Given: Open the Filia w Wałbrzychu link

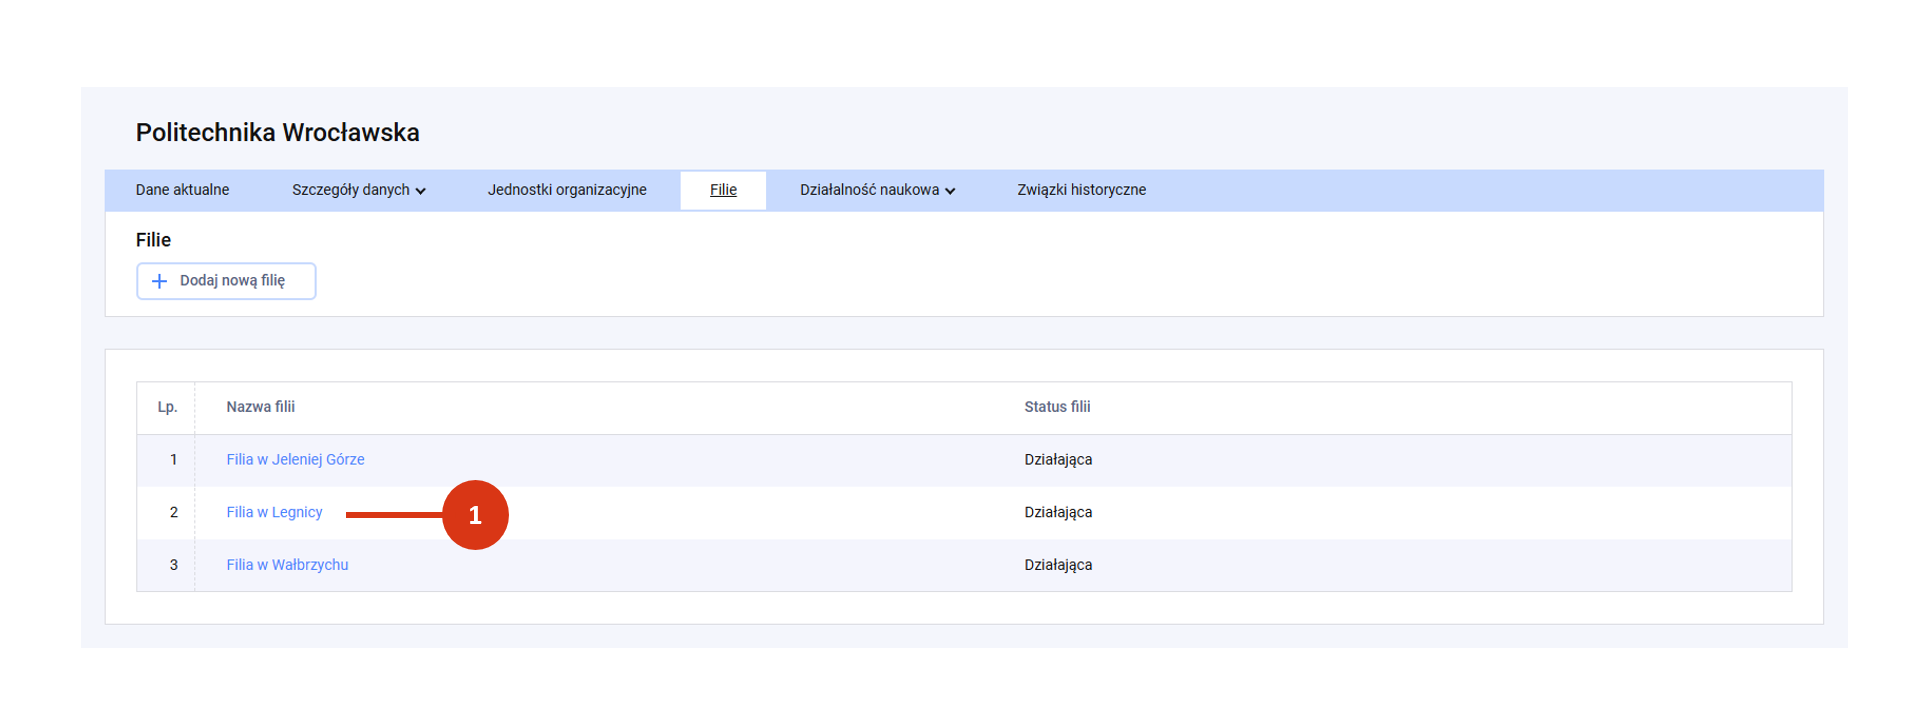Looking at the screenshot, I should tap(287, 565).
